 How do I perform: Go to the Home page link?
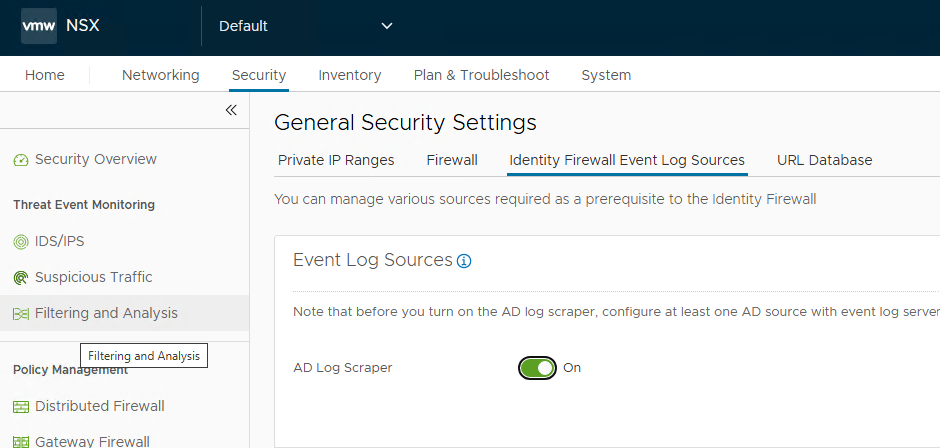45,75
